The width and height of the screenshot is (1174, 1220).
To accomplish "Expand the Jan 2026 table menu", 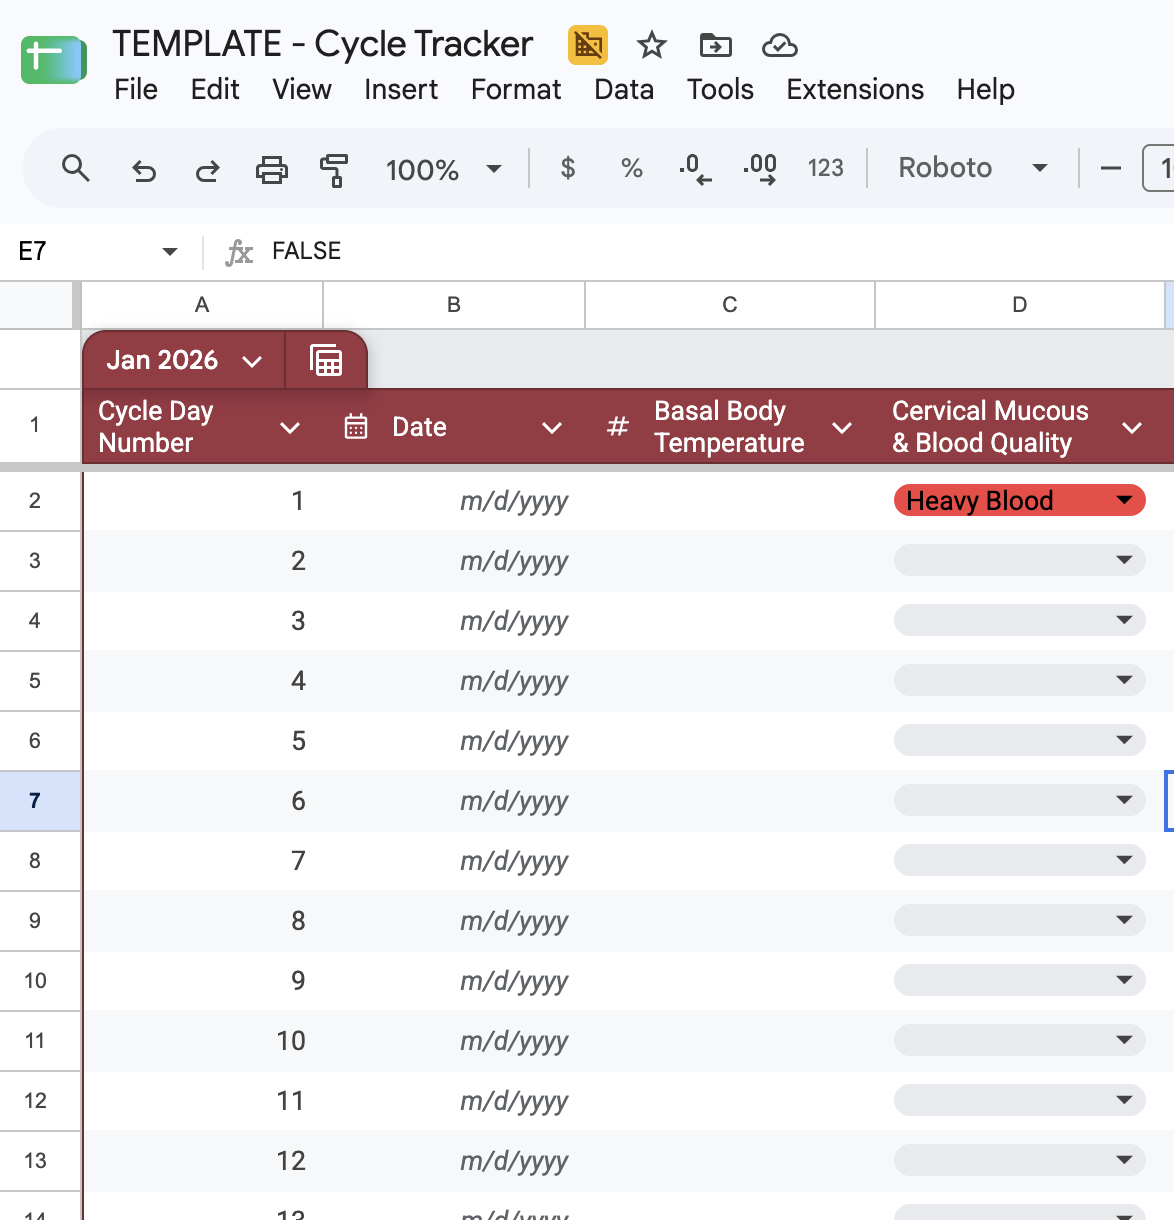I will tap(252, 361).
